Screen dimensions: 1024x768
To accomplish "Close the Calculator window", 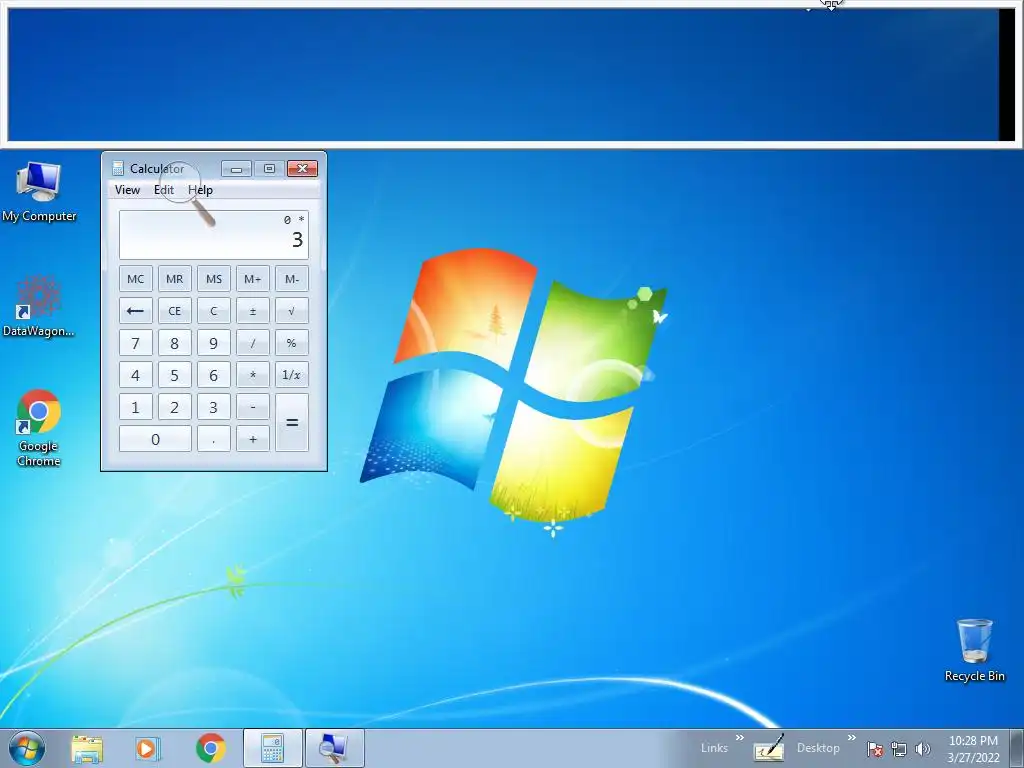I will click(302, 168).
